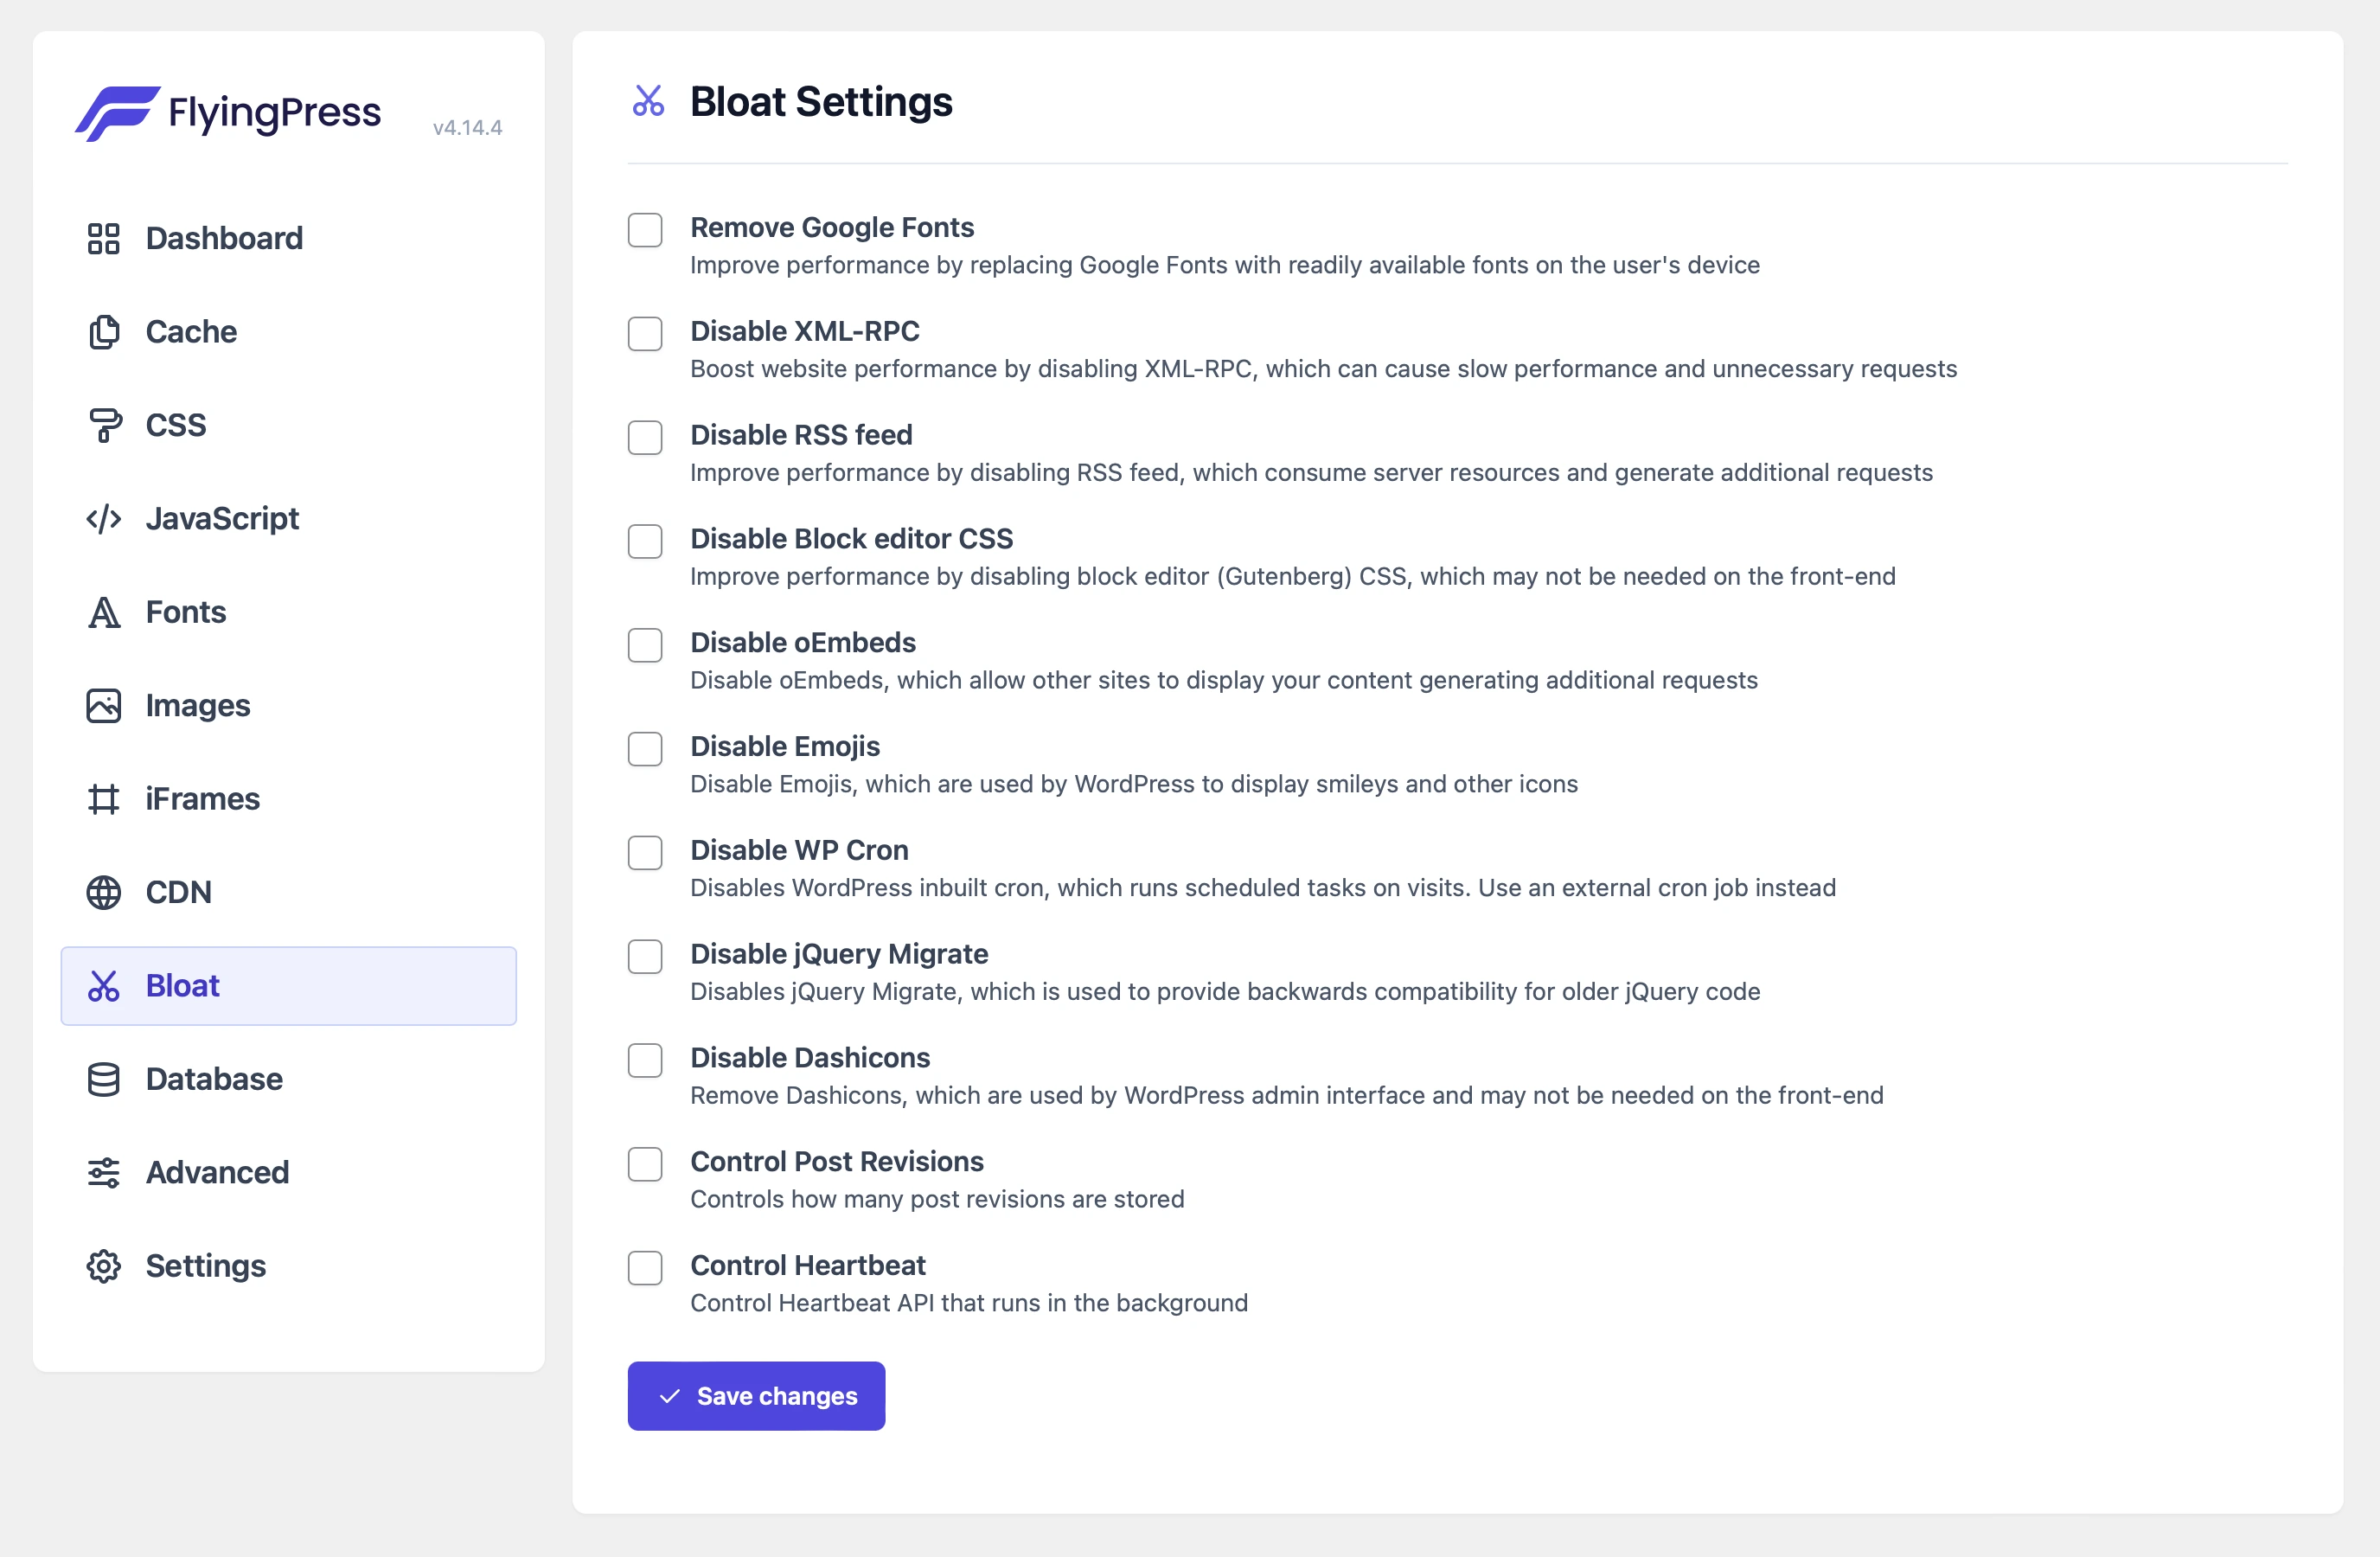Screen dimensions: 2380x1557
Task: Enable Disable RSS feed option
Action: pyautogui.click(x=645, y=438)
